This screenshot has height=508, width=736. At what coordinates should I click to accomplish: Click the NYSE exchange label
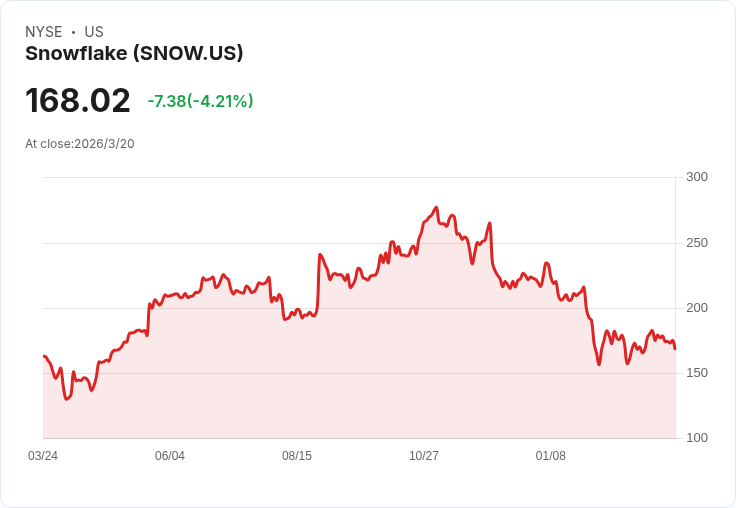pos(44,32)
